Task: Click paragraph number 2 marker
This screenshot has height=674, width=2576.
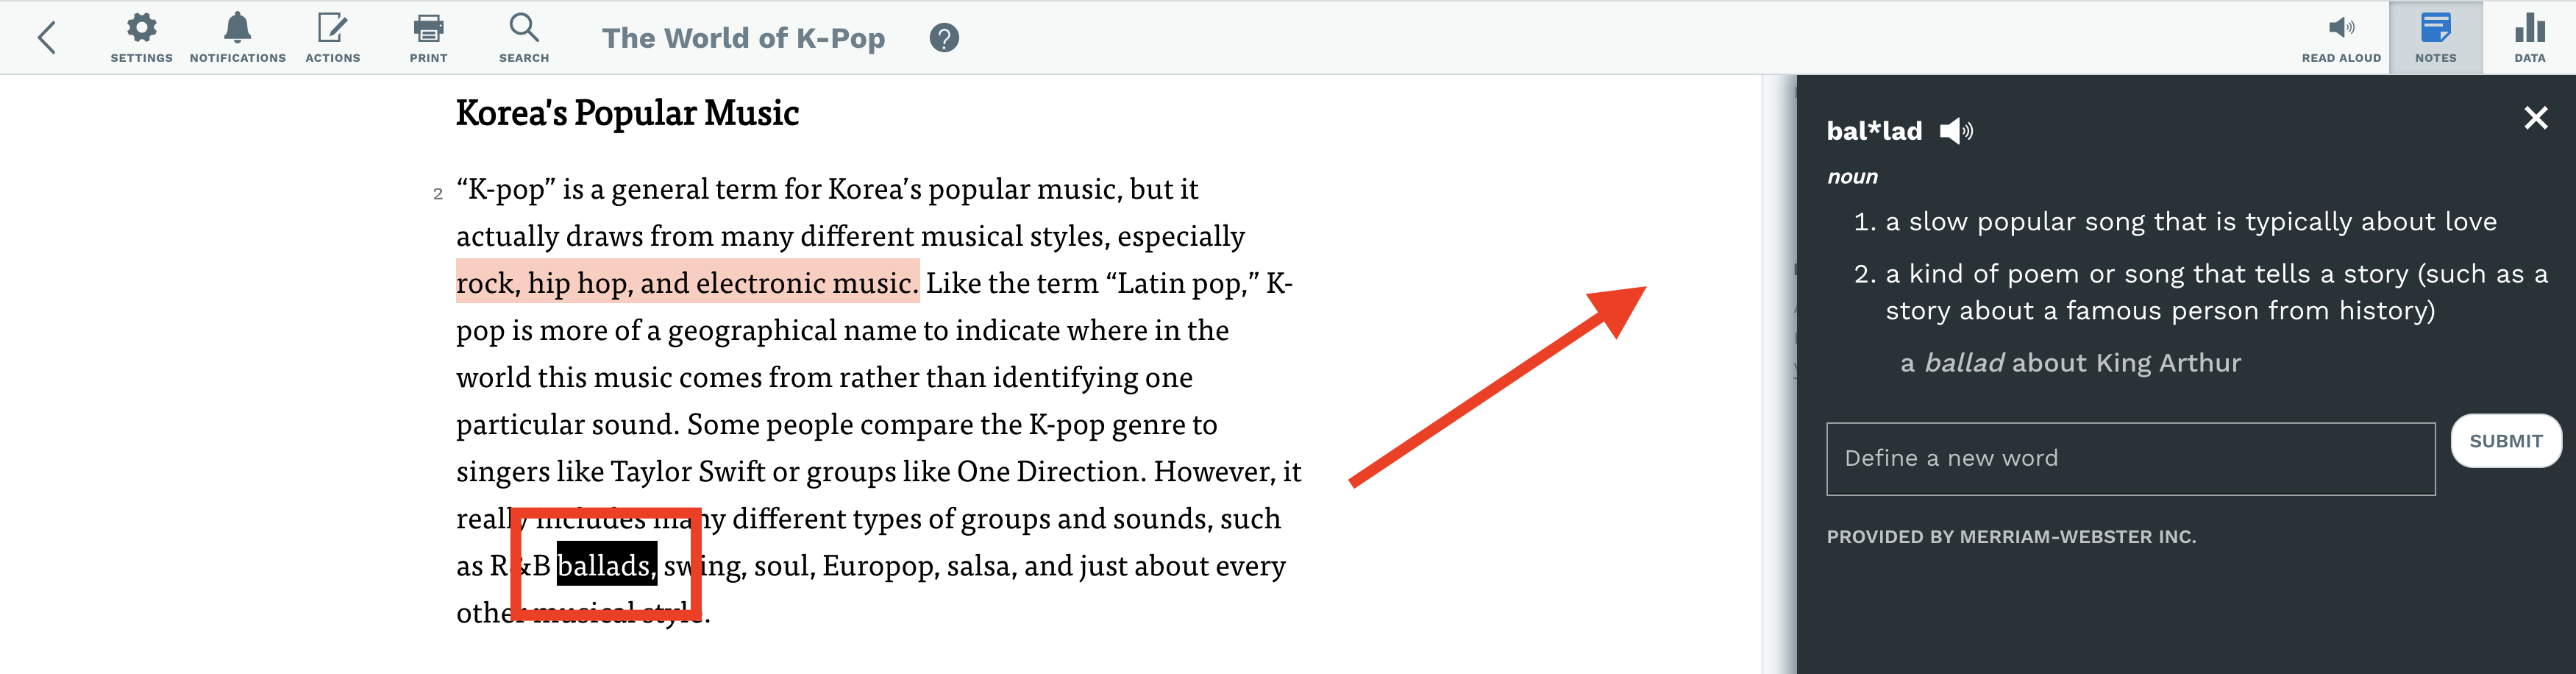Action: point(438,194)
